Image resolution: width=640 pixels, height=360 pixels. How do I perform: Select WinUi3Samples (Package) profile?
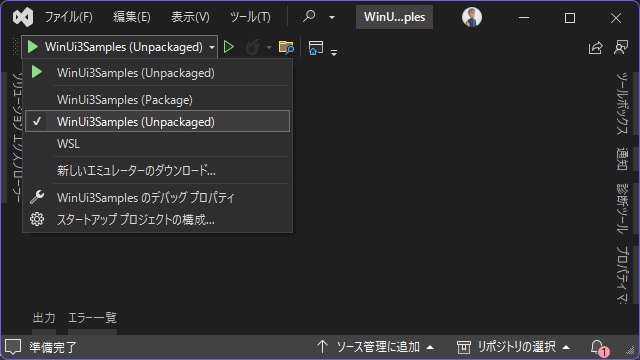158,100
